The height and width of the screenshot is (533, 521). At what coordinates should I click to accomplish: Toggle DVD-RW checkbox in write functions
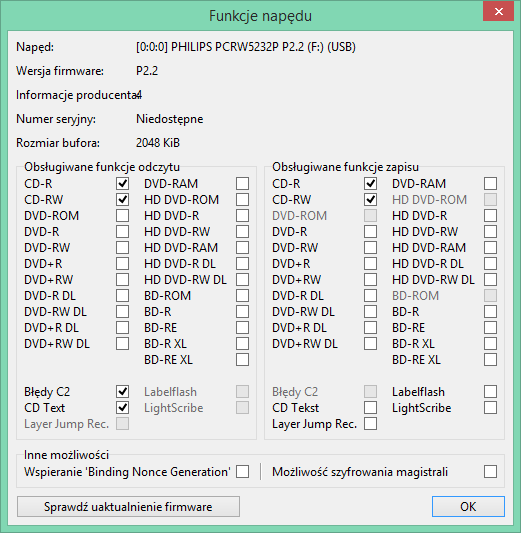click(x=370, y=247)
